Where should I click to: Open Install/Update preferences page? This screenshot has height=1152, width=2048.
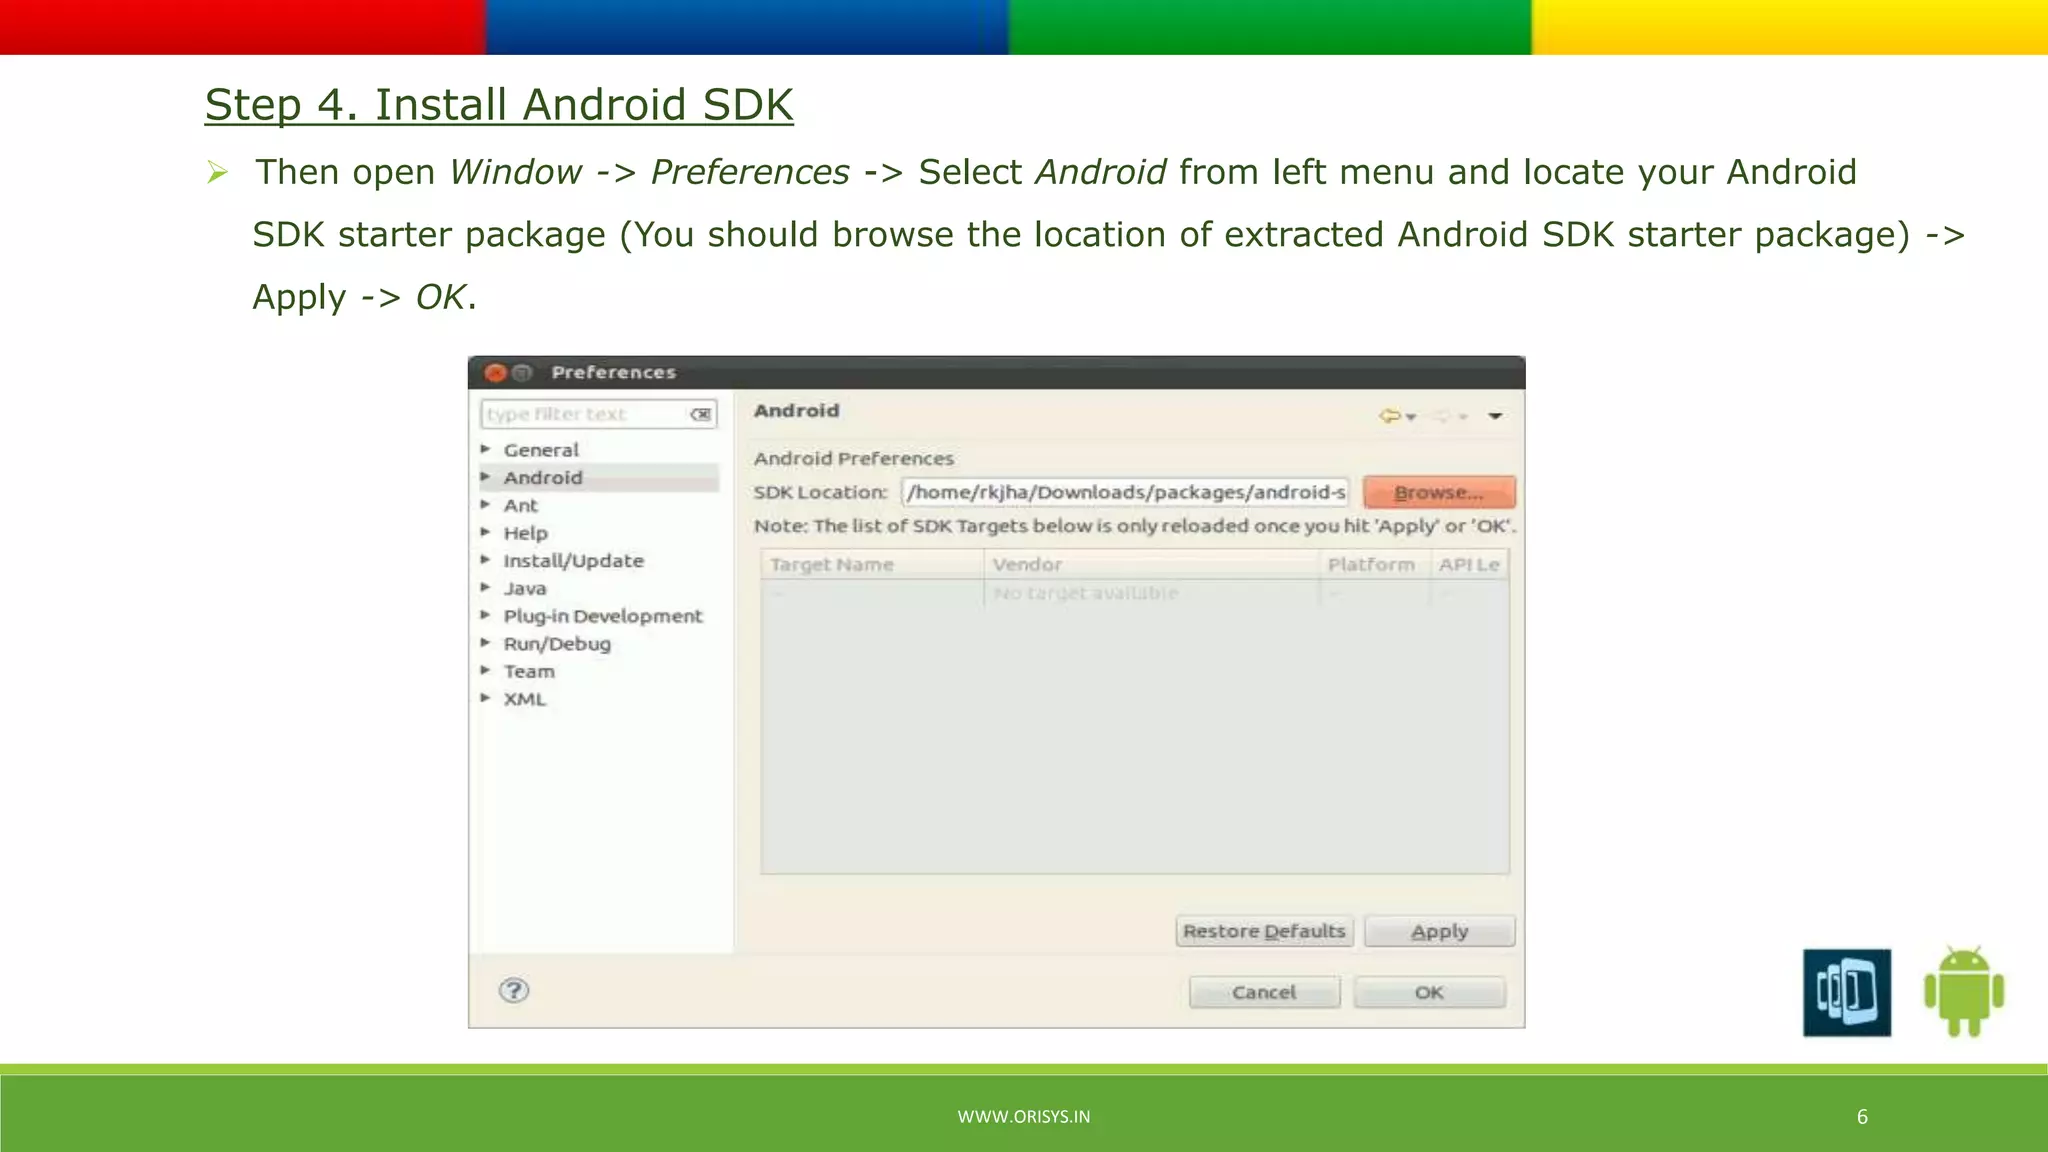(574, 561)
